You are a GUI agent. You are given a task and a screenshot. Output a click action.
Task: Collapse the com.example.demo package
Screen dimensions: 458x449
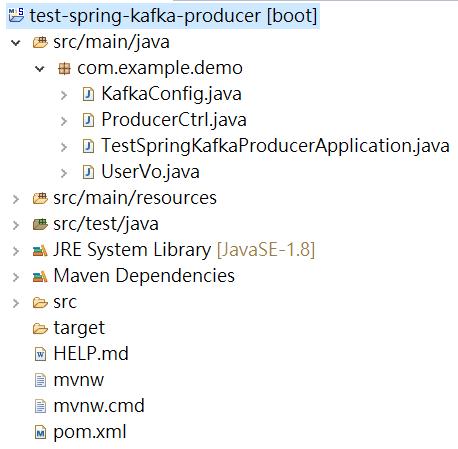click(x=40, y=69)
